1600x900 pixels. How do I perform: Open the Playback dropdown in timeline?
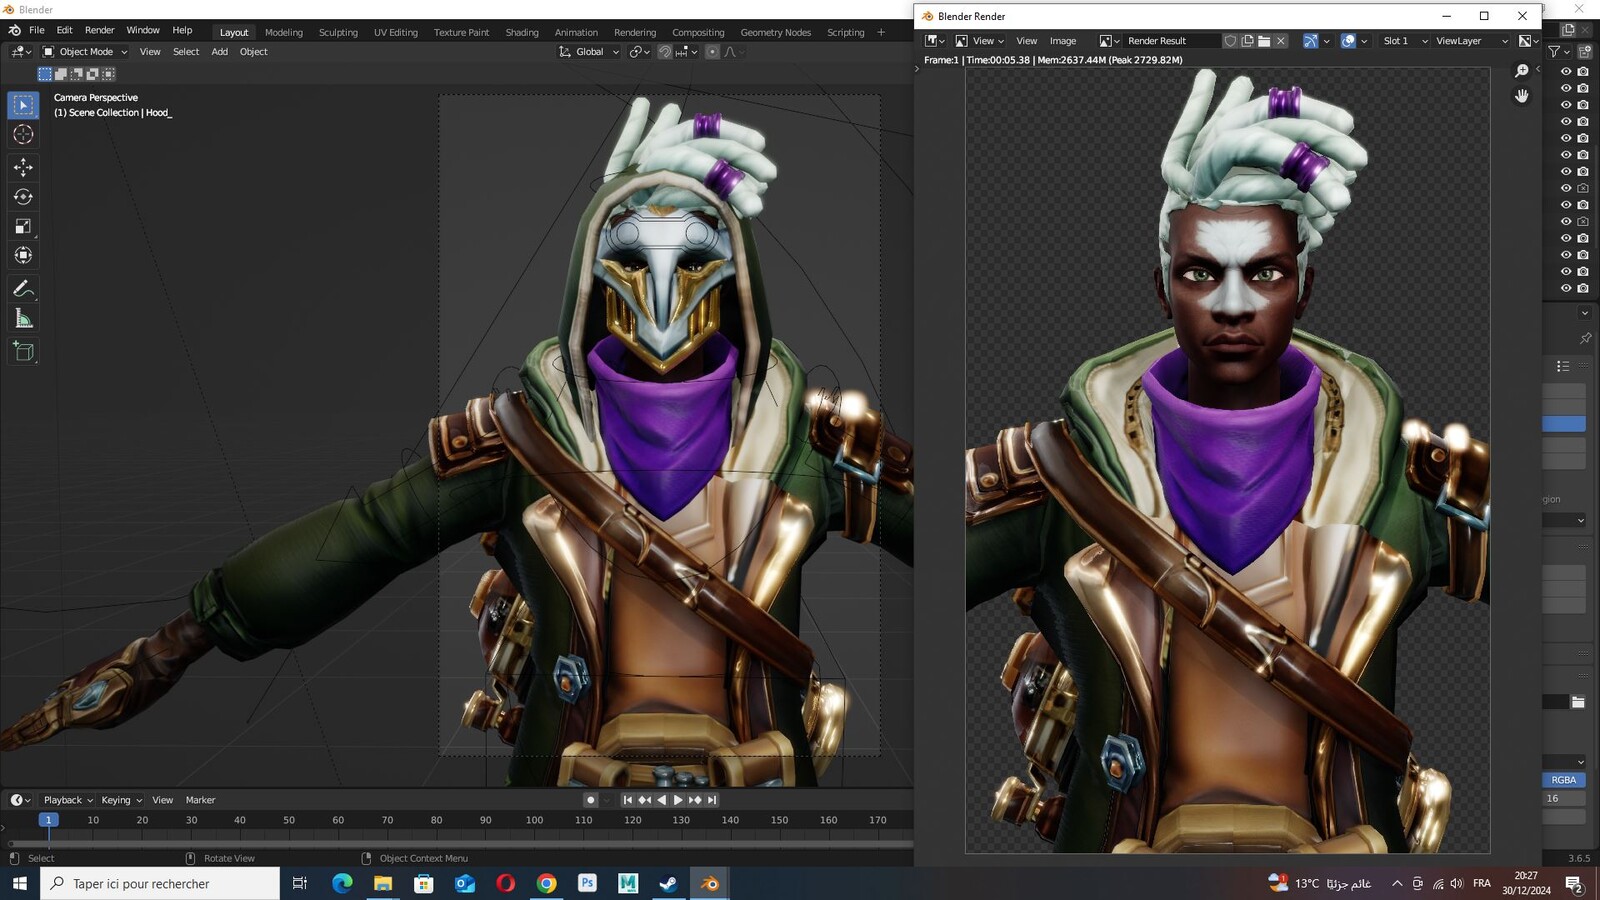(x=68, y=800)
